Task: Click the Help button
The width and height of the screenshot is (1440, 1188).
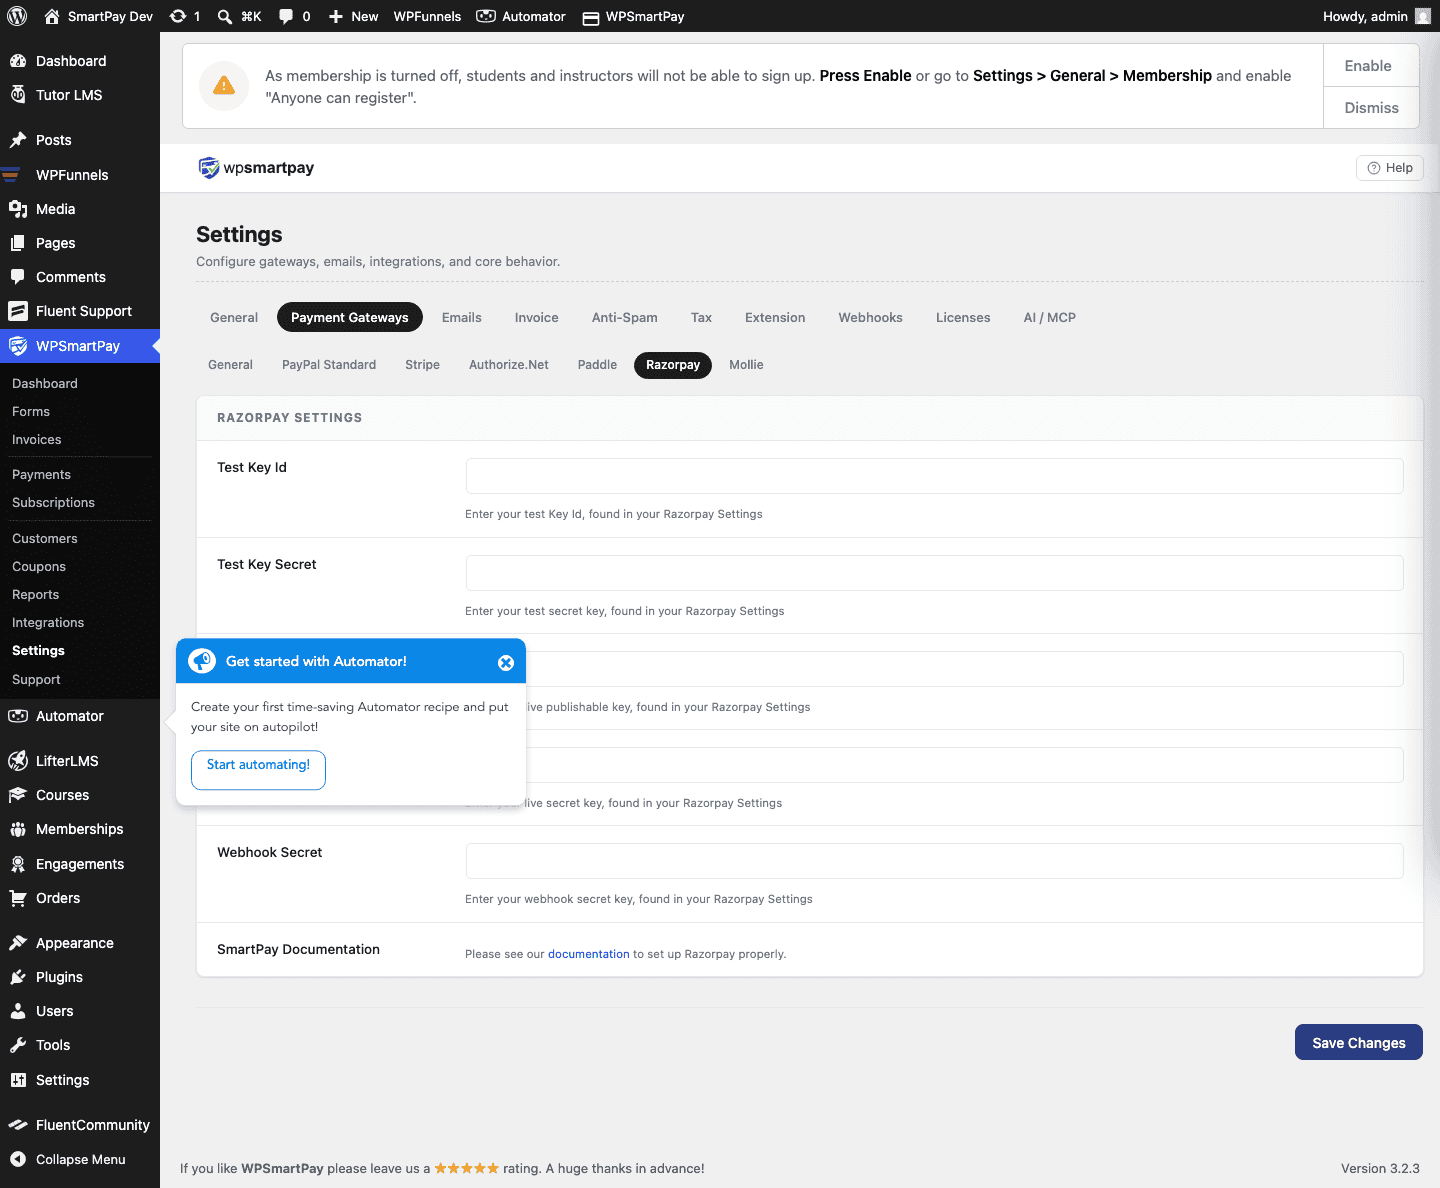Action: [x=1390, y=168]
